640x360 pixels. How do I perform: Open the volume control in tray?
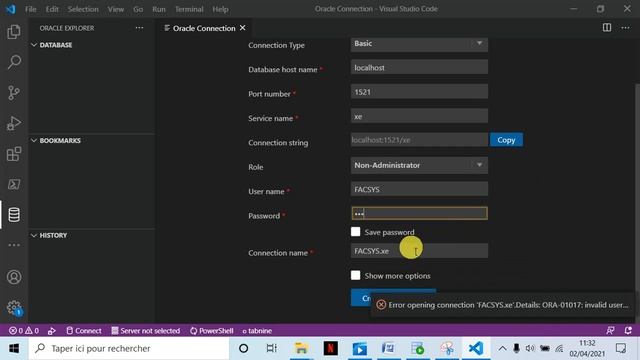click(x=530, y=349)
